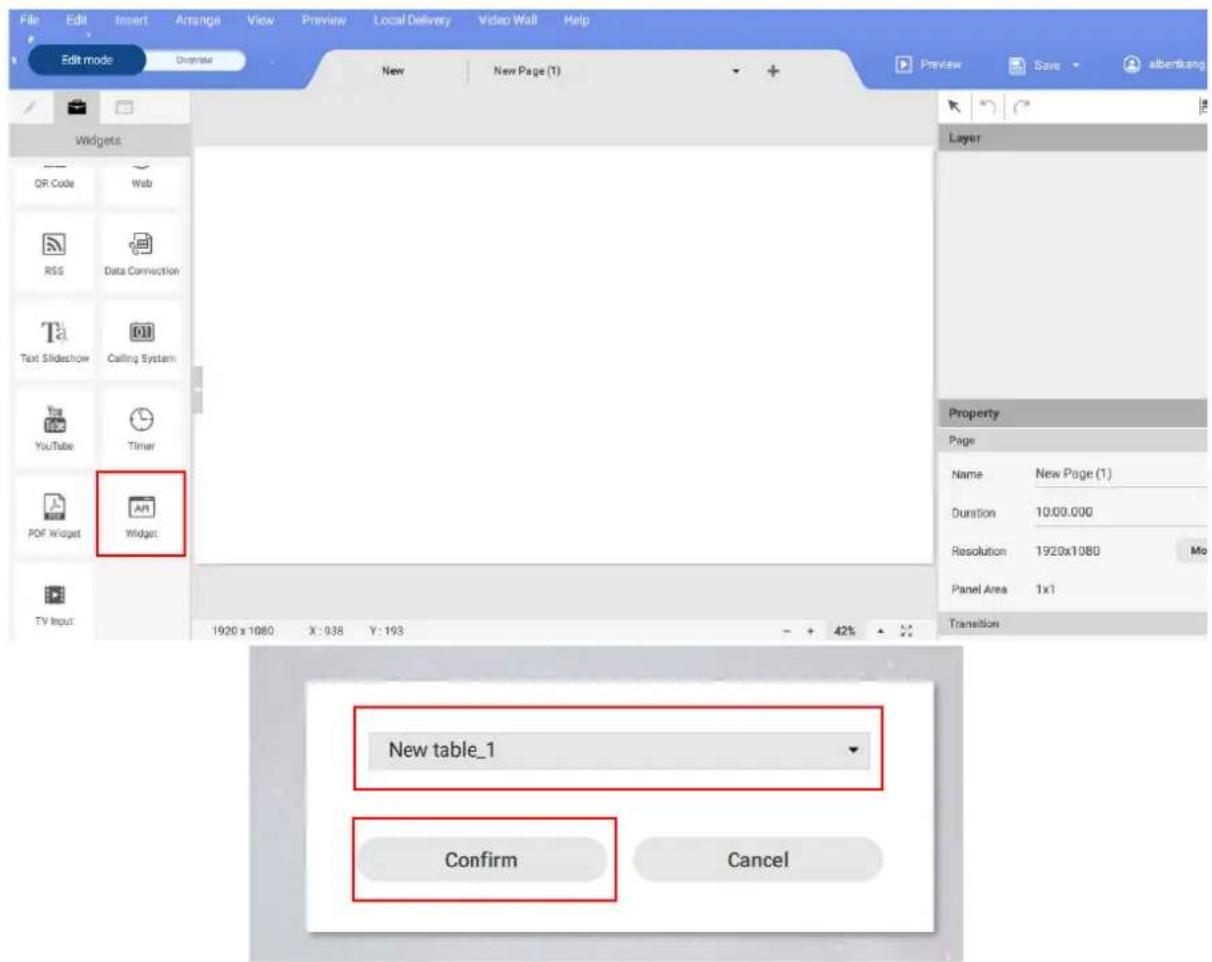Viewport: 1212px width, 962px height.
Task: Select the New Page (1) tab
Action: [x=526, y=71]
